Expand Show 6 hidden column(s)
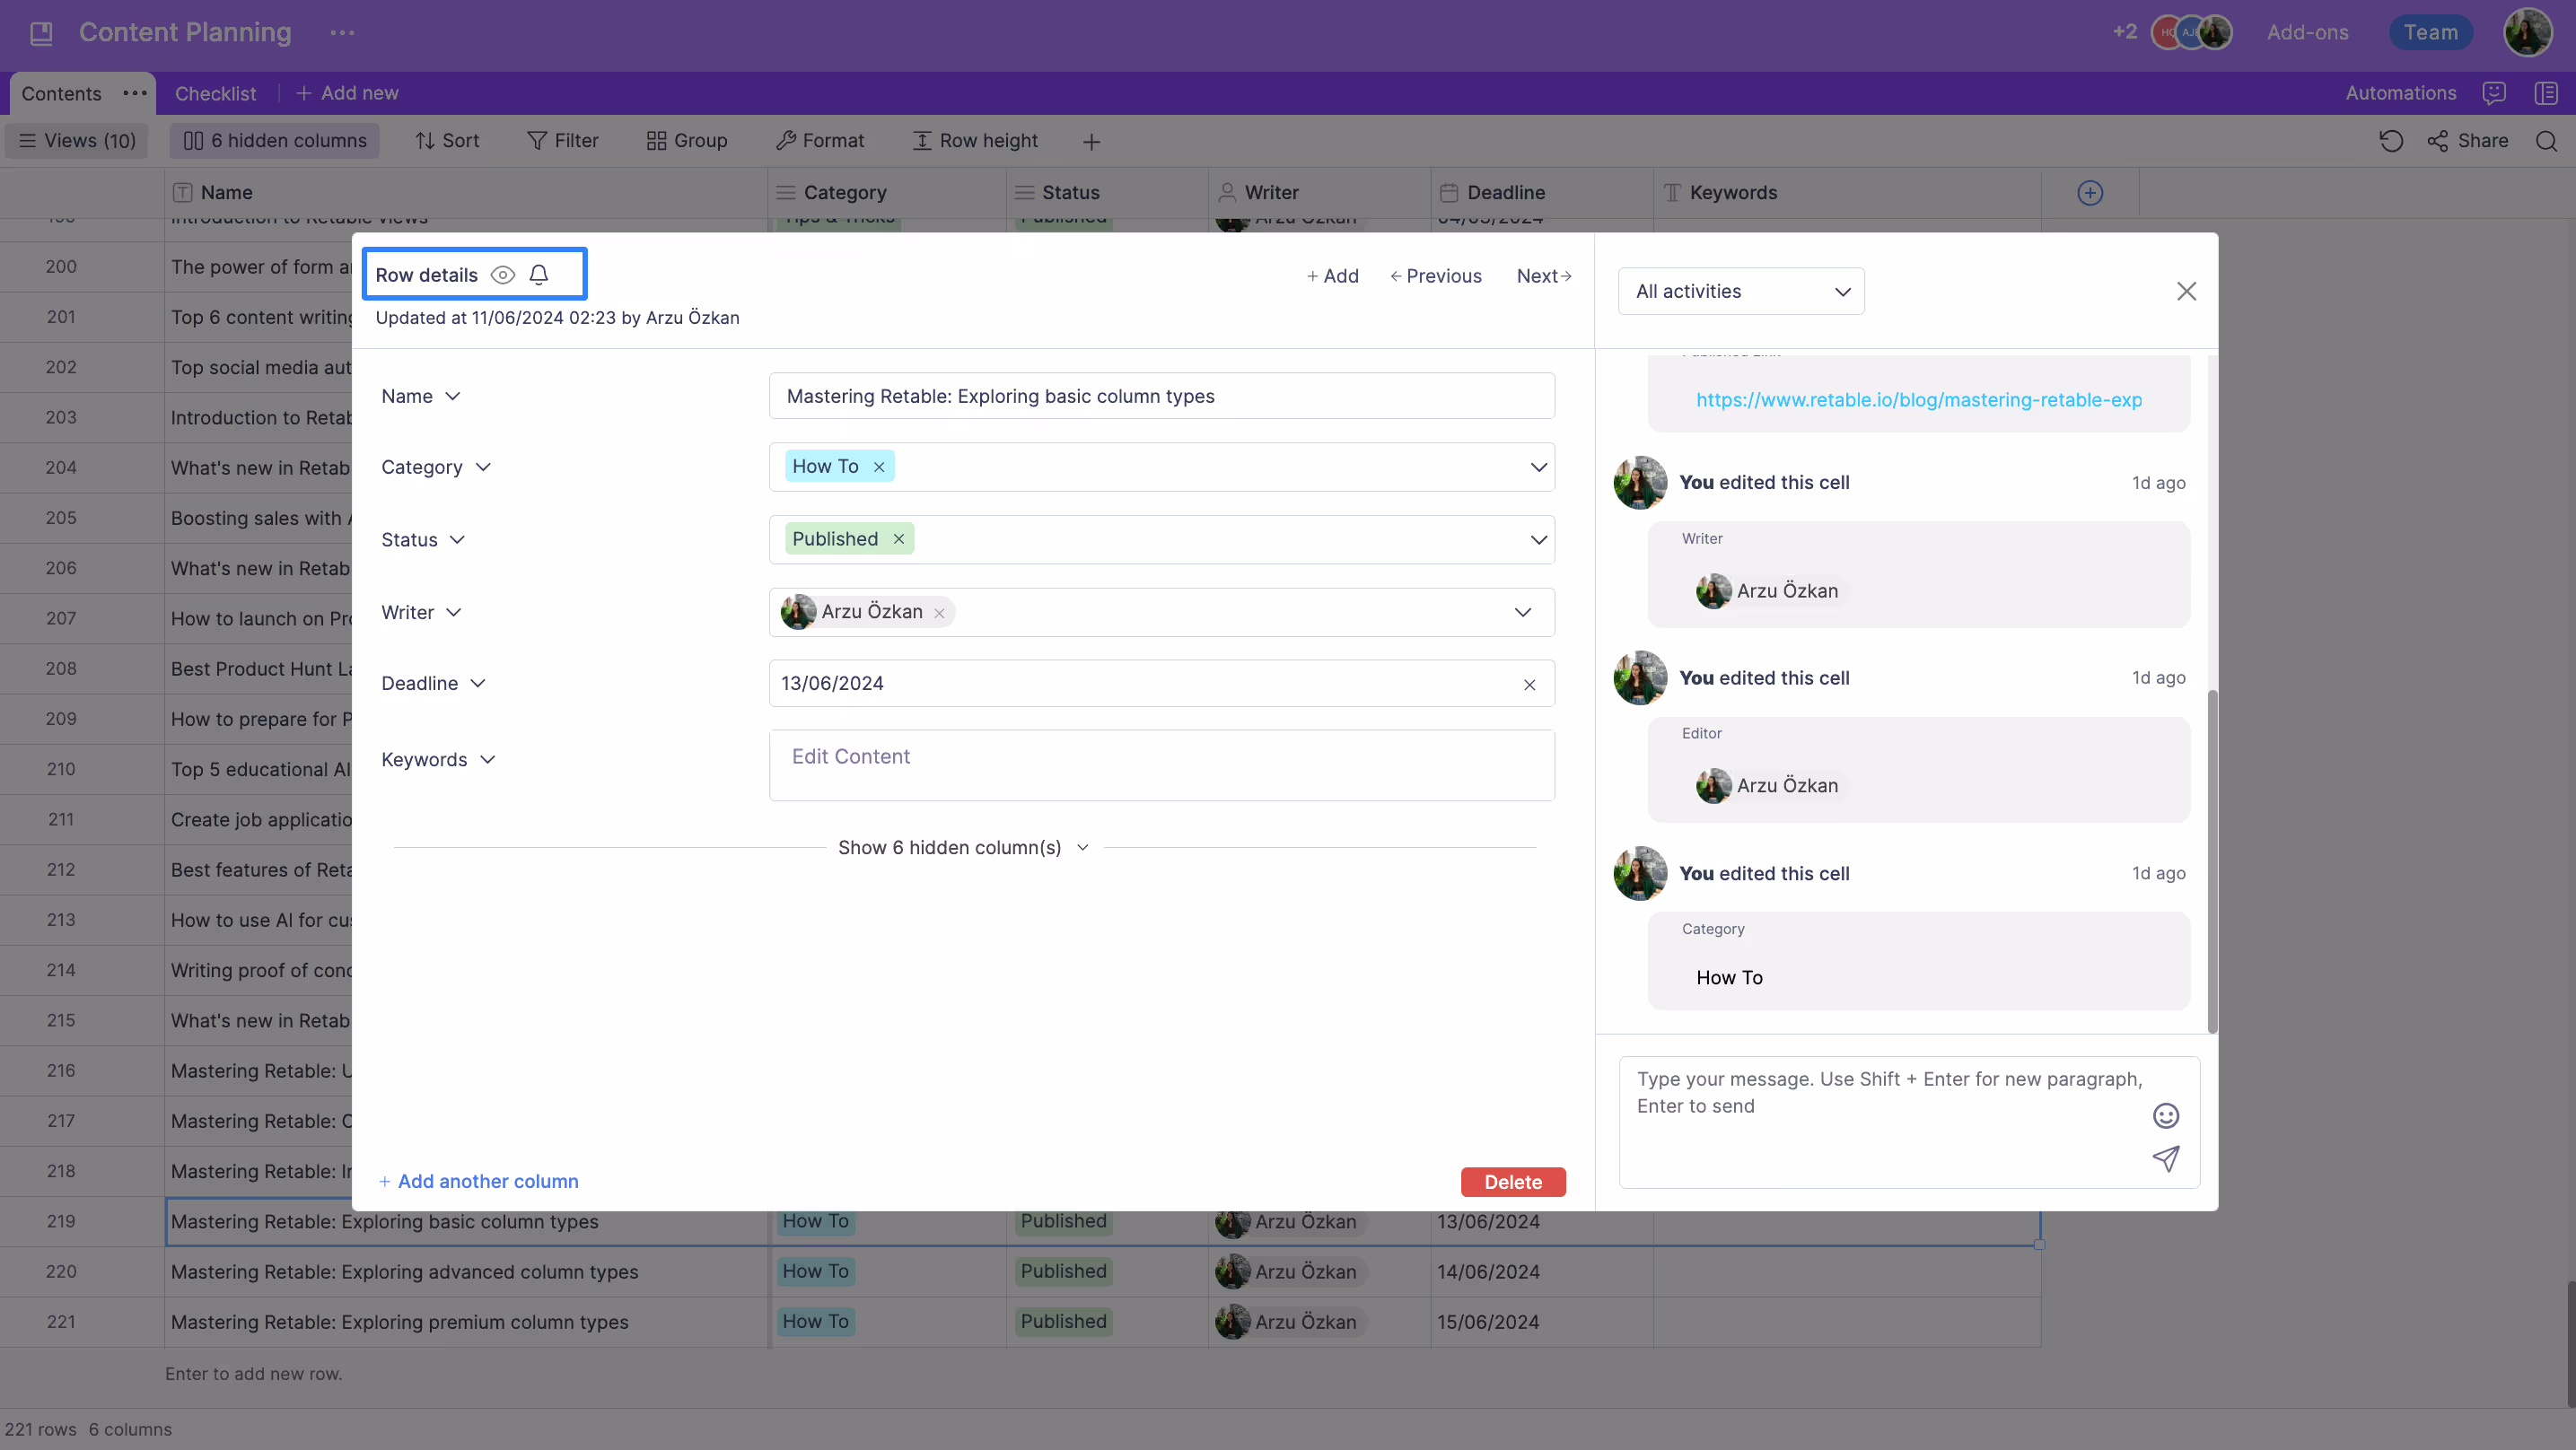The height and width of the screenshot is (1450, 2576). point(963,848)
